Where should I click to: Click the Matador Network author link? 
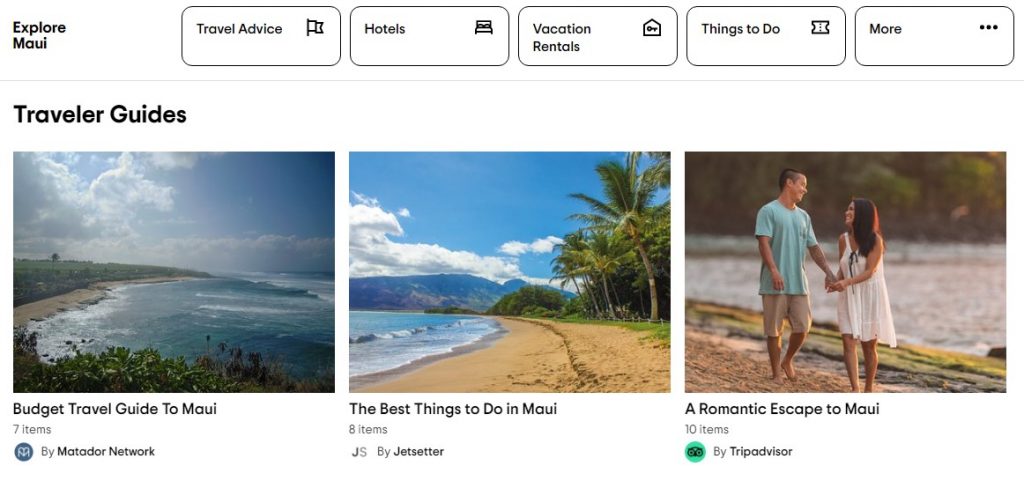click(106, 452)
